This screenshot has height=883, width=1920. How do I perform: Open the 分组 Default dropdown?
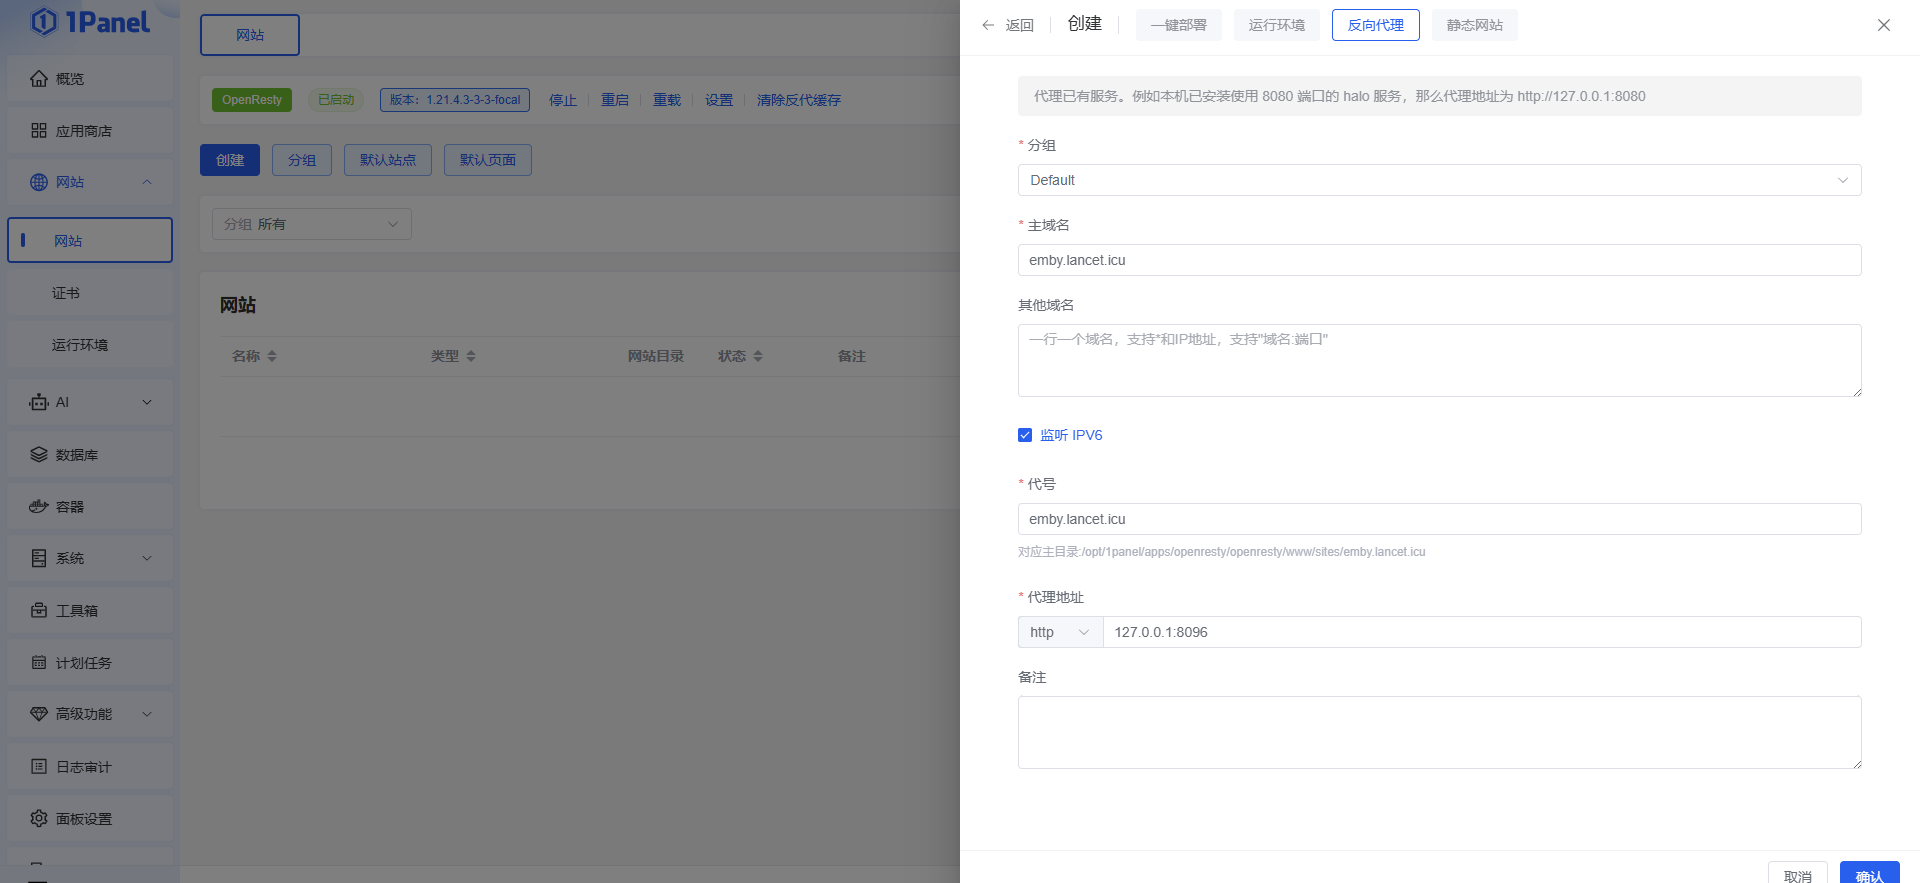click(x=1439, y=180)
